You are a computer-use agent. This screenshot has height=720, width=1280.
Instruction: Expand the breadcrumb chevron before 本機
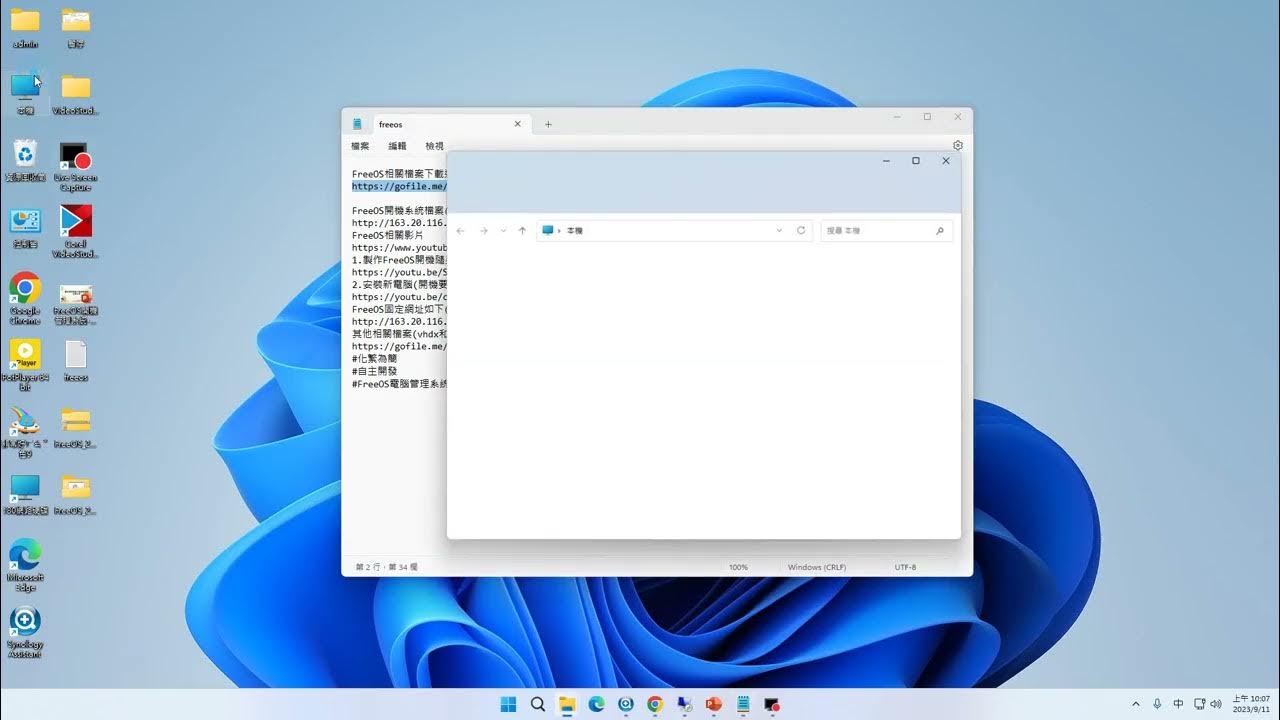point(559,231)
